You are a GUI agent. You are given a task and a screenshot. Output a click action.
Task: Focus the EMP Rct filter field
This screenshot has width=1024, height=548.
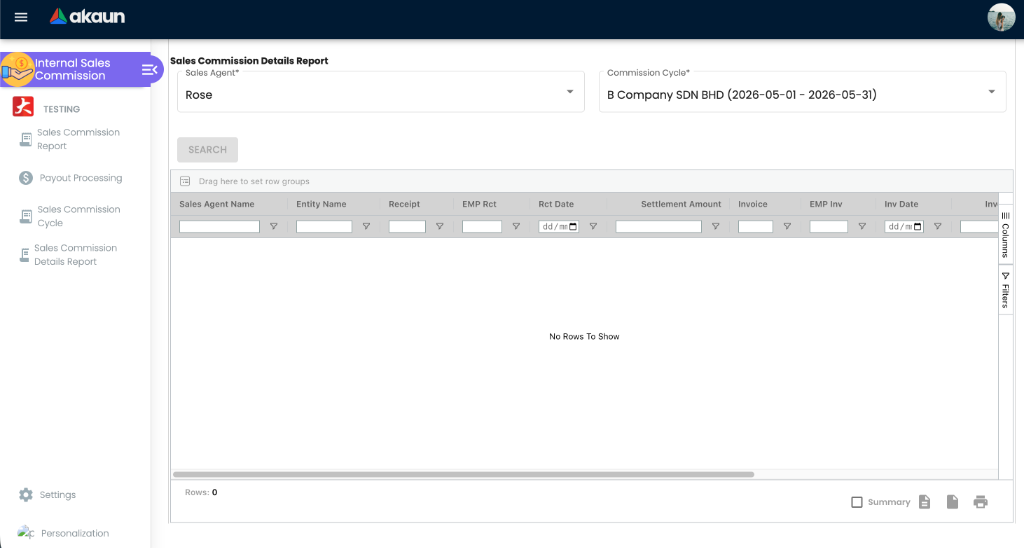click(x=482, y=227)
